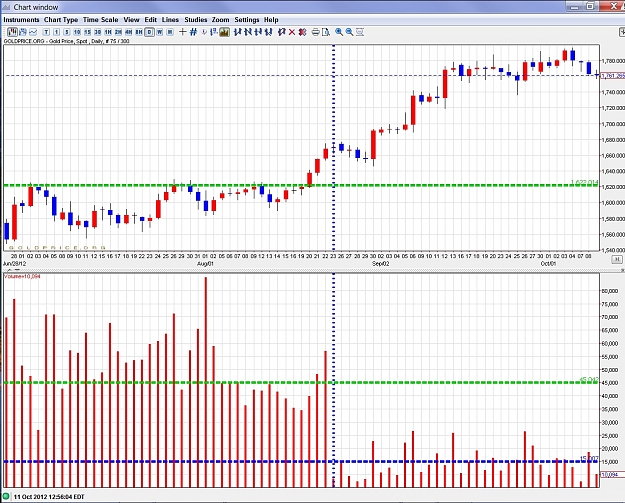Viewport: 625px width, 503px height.
Task: Select the green 1,622.014 price line label
Action: (x=584, y=183)
